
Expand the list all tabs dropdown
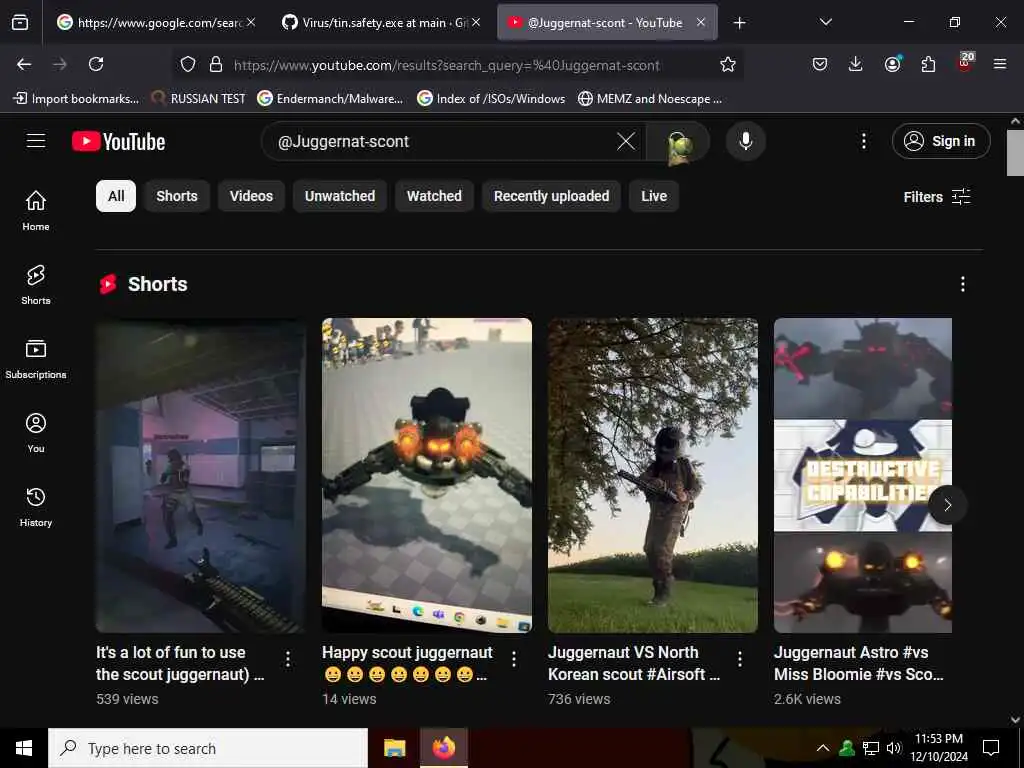[825, 22]
